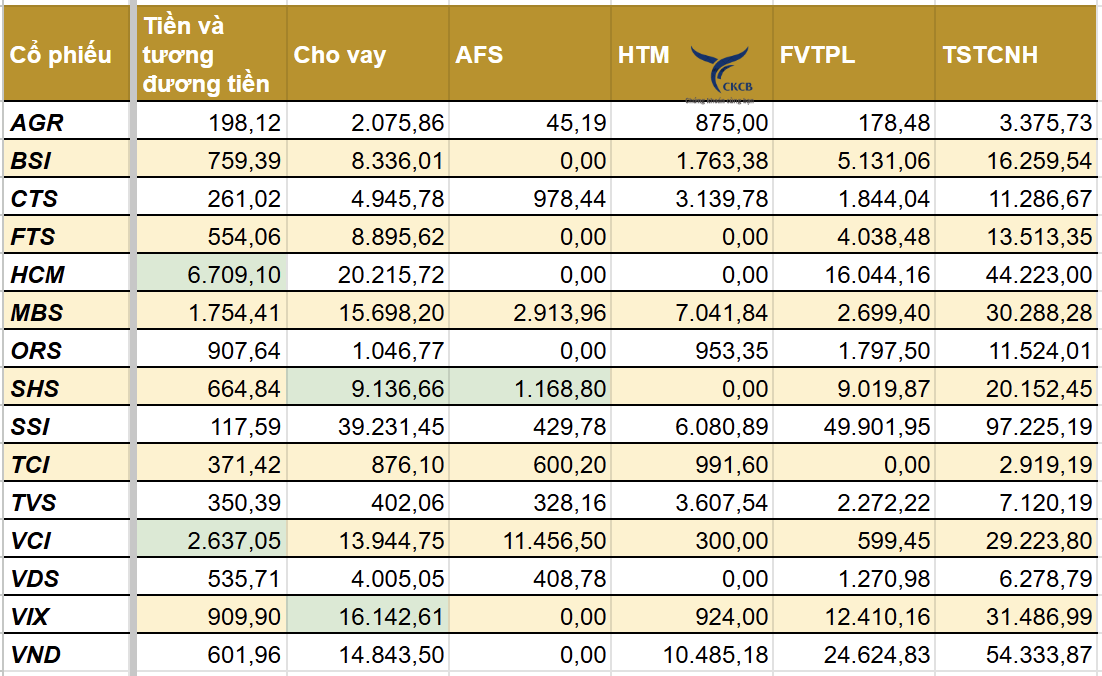Click the FVTPL column header
The height and width of the screenshot is (676, 1102).
point(818,55)
